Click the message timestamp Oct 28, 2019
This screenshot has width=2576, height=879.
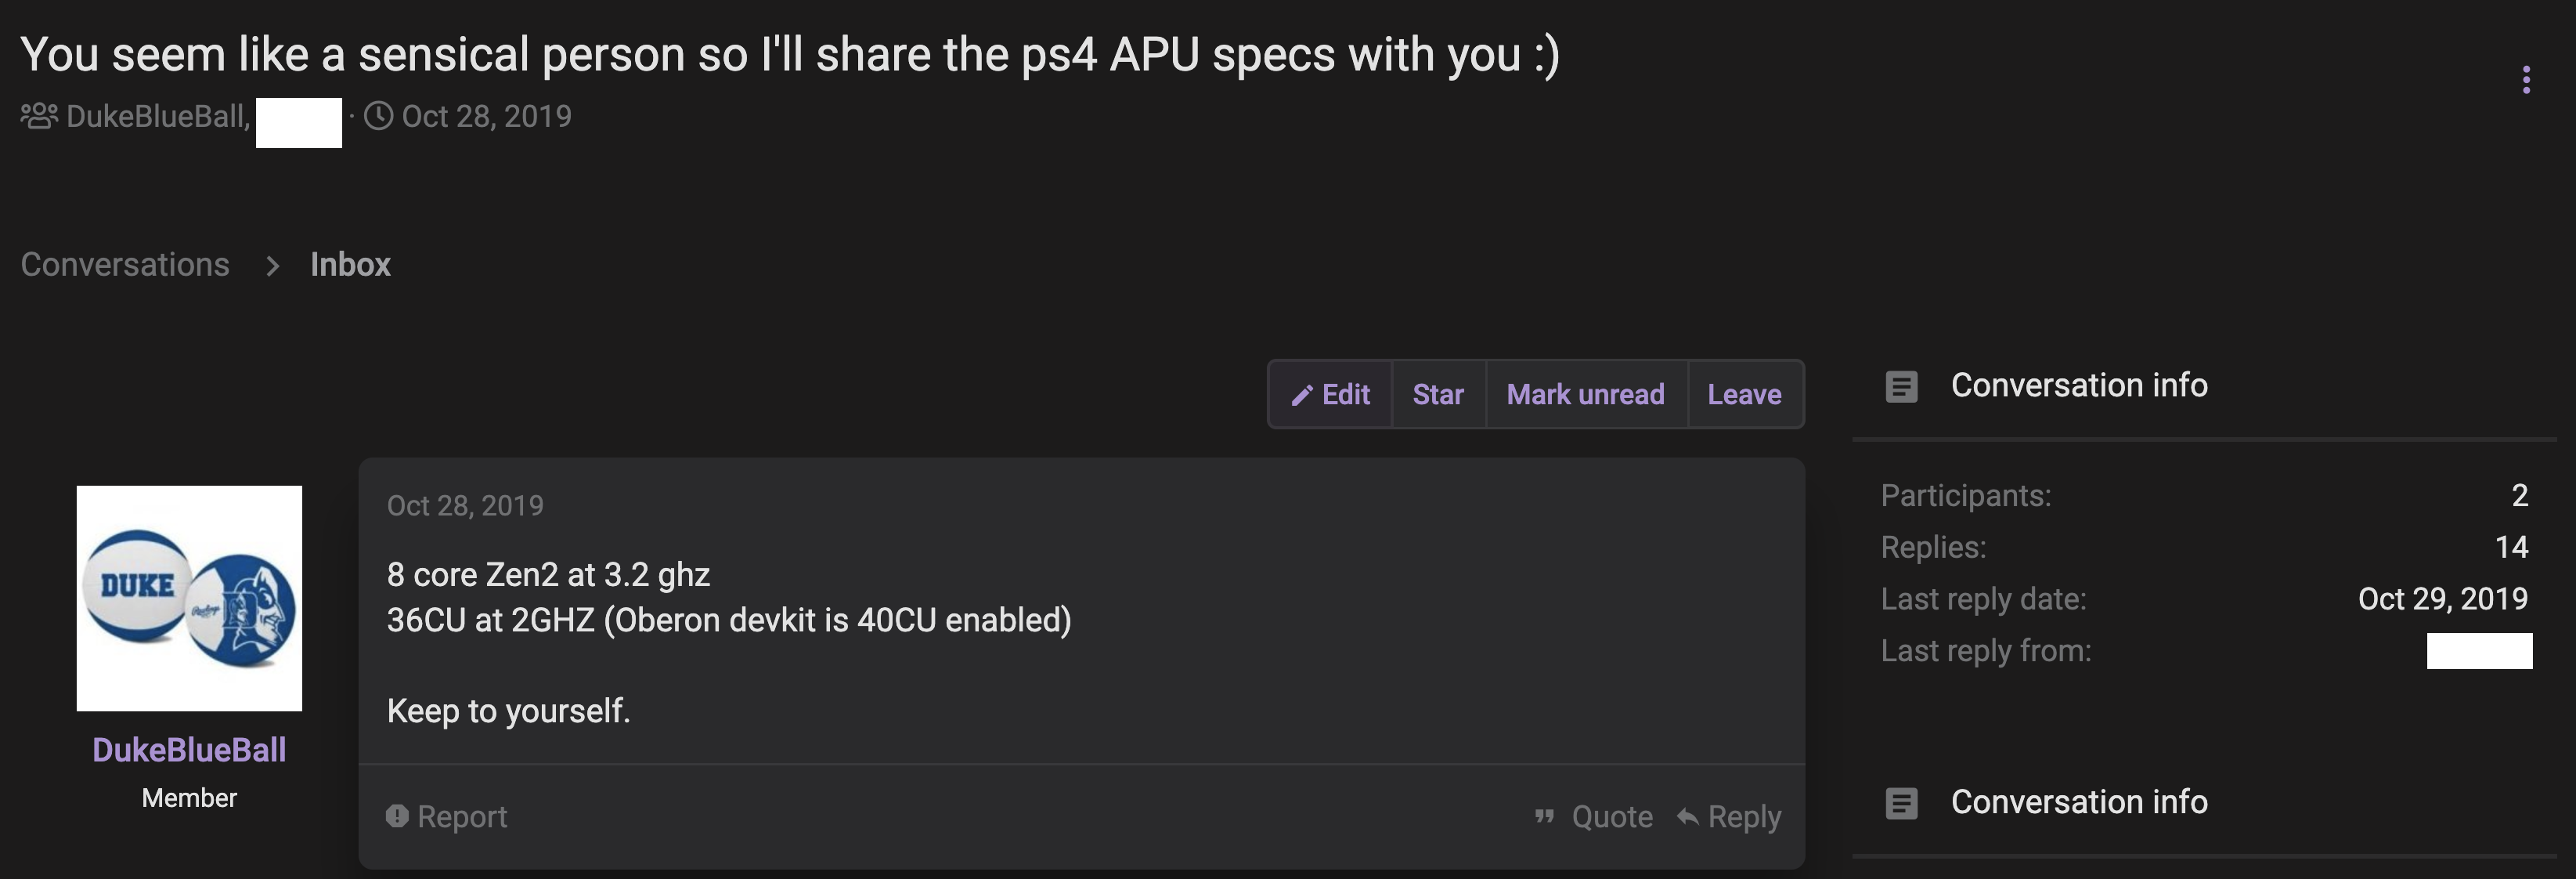(x=465, y=506)
